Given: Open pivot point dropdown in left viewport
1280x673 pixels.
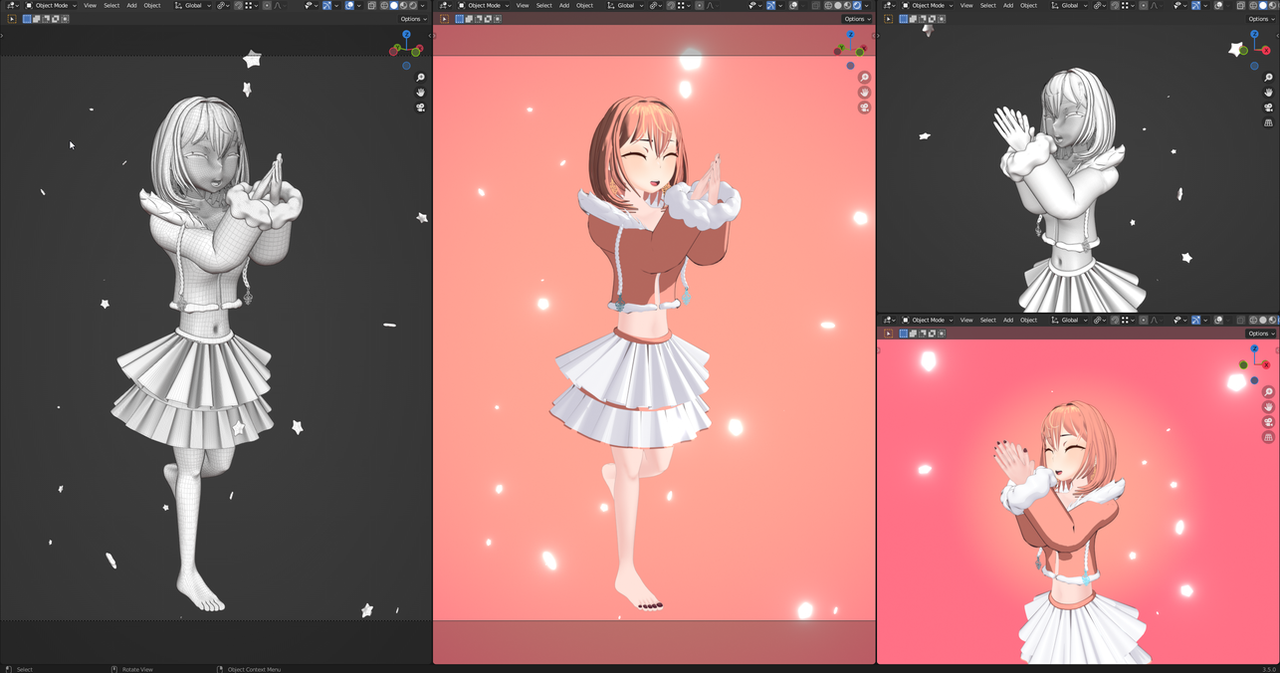Looking at the screenshot, I should click(x=223, y=5).
